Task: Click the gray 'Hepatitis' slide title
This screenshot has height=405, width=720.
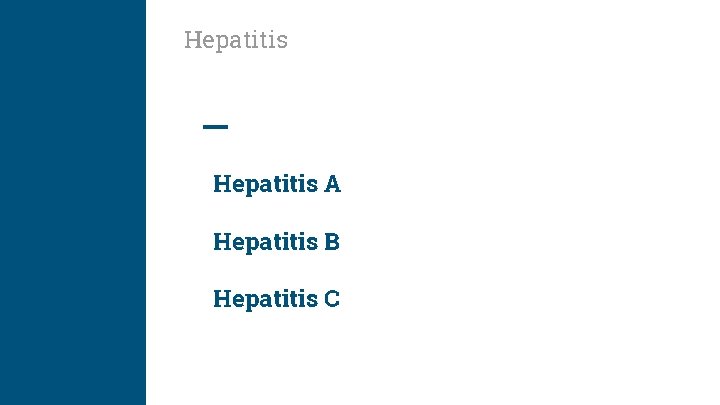Action: [236, 40]
